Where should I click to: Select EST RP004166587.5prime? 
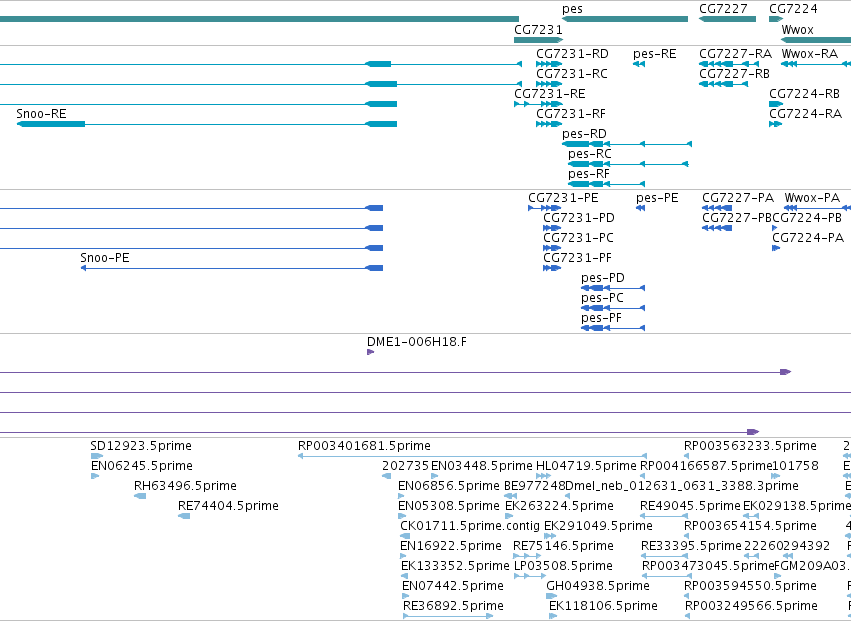tap(643, 476)
